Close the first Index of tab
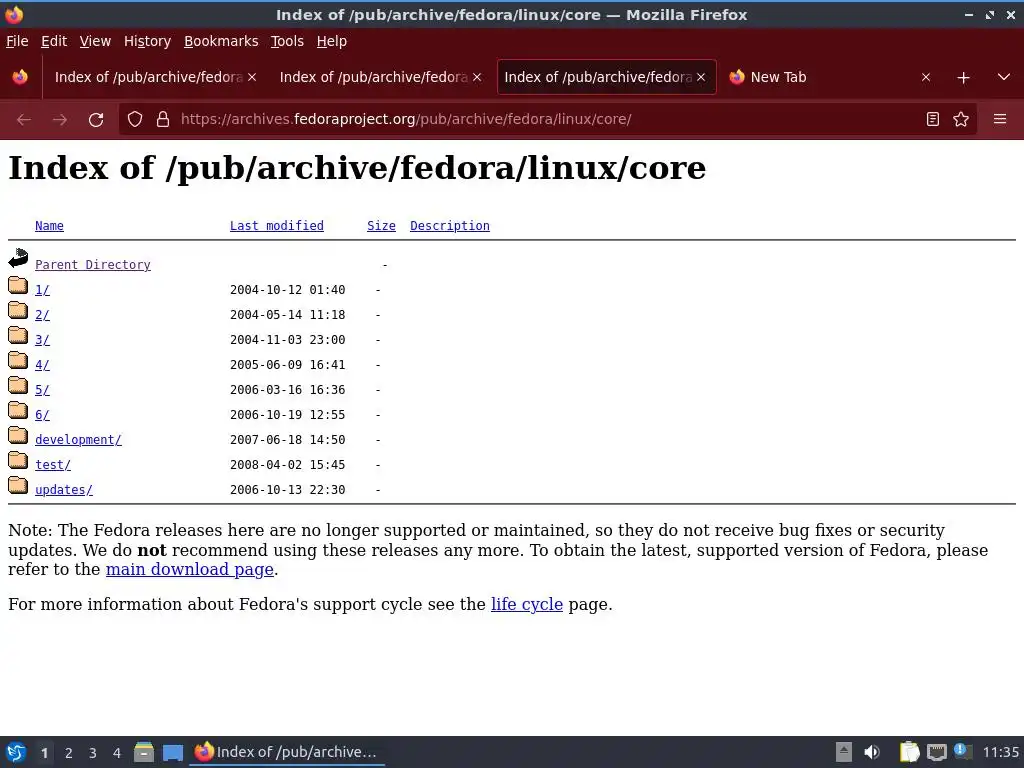 tap(252, 77)
